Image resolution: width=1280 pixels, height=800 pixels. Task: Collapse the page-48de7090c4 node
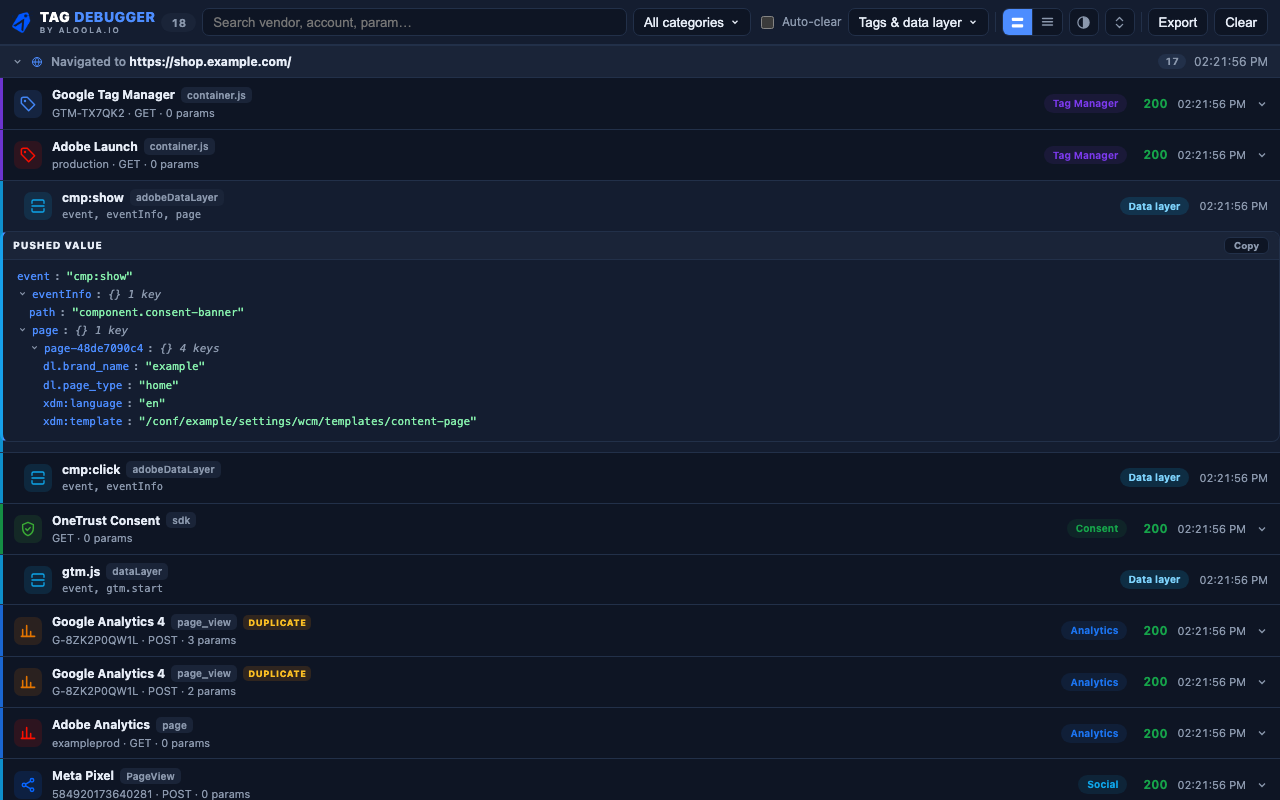coord(35,348)
